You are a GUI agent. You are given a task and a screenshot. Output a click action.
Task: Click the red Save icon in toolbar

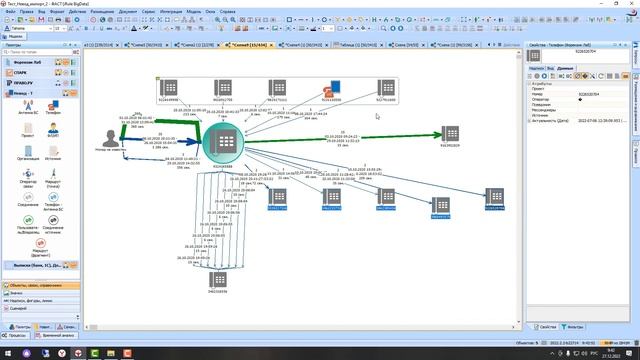click(41, 20)
